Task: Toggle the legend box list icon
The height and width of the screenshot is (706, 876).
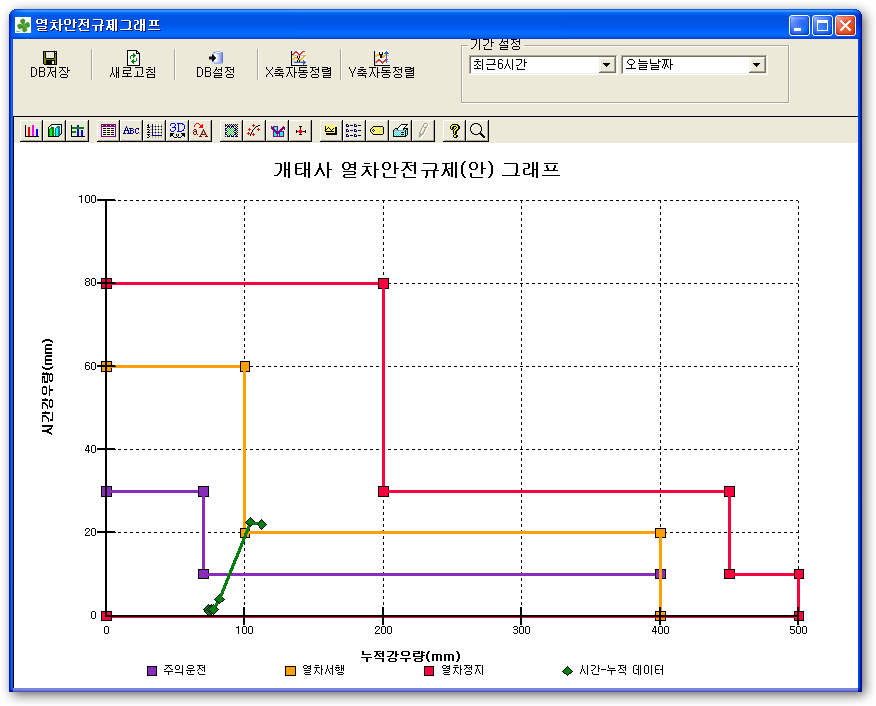Action: (x=354, y=130)
